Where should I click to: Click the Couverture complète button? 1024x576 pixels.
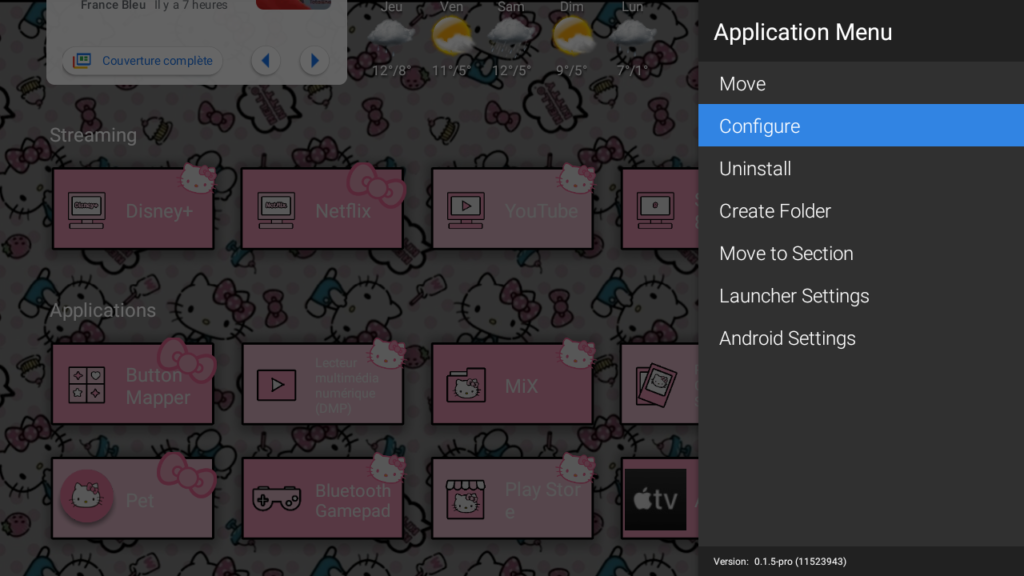point(142,61)
